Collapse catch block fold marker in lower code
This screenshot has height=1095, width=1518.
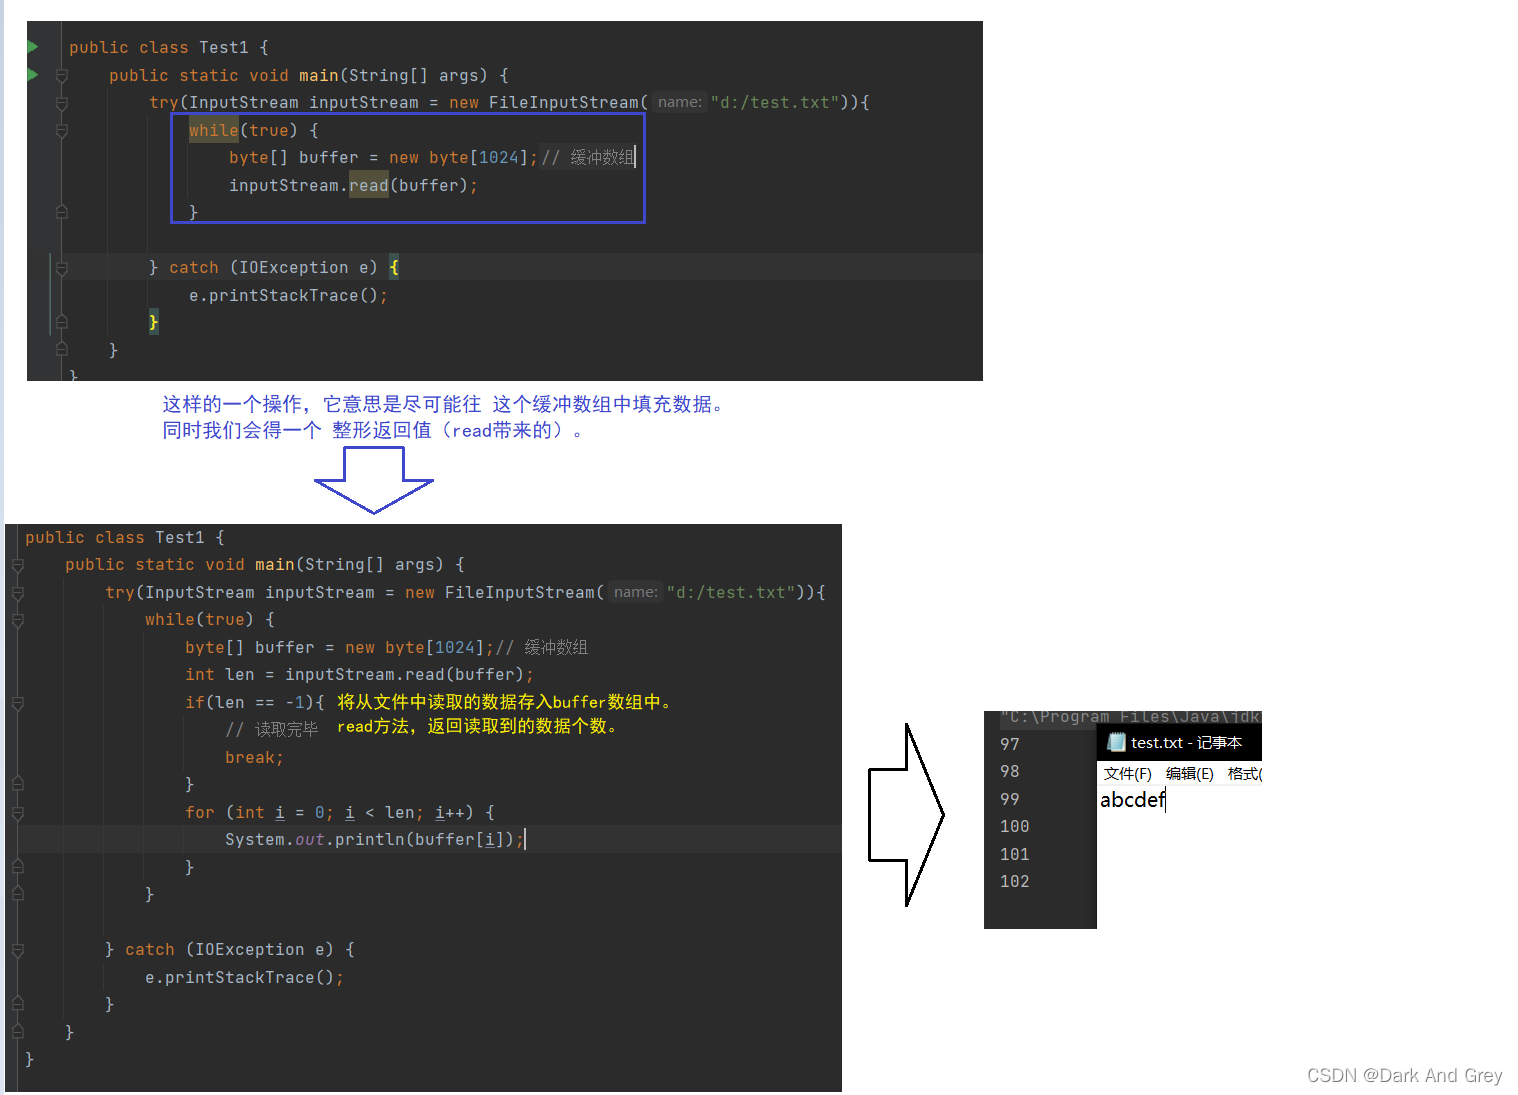[18, 950]
